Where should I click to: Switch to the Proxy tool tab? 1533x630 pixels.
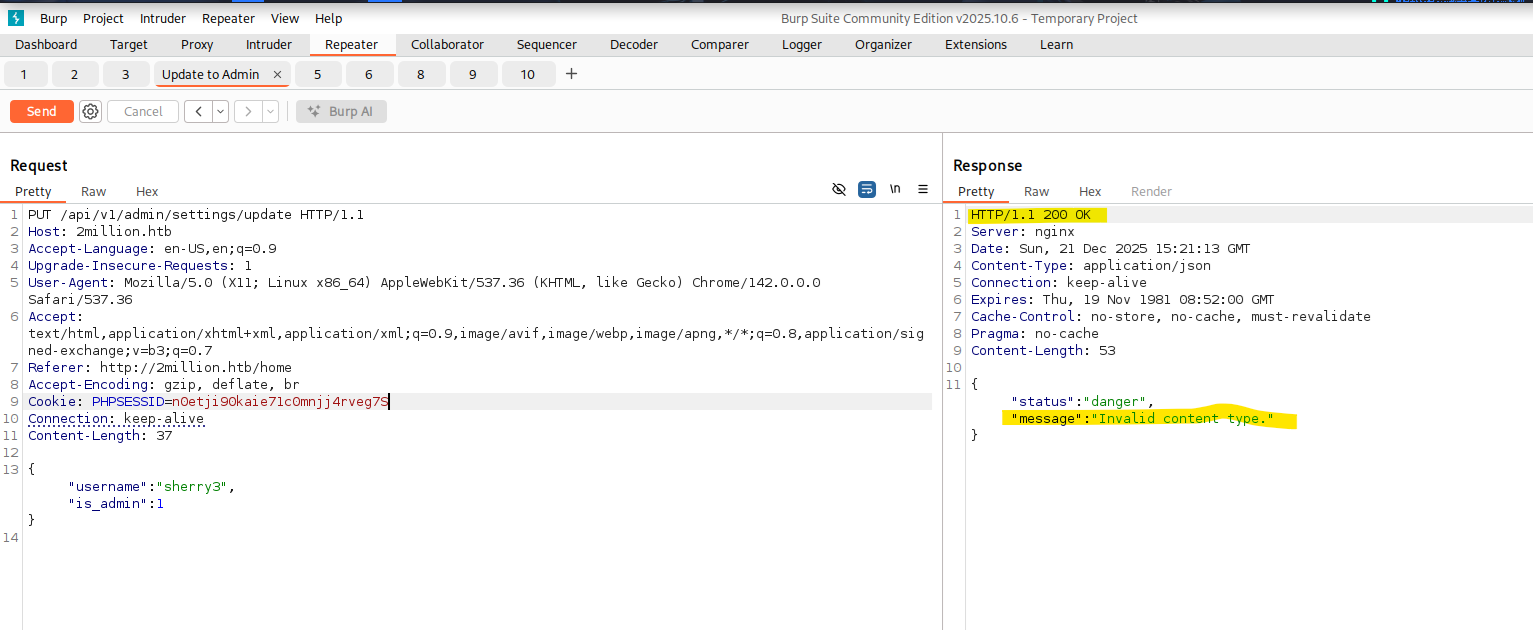197,44
